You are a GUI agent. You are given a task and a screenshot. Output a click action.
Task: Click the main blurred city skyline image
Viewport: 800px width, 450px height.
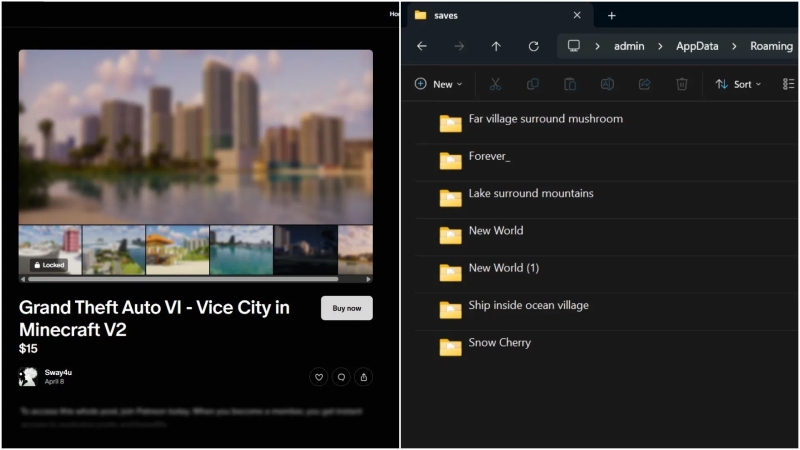click(196, 137)
